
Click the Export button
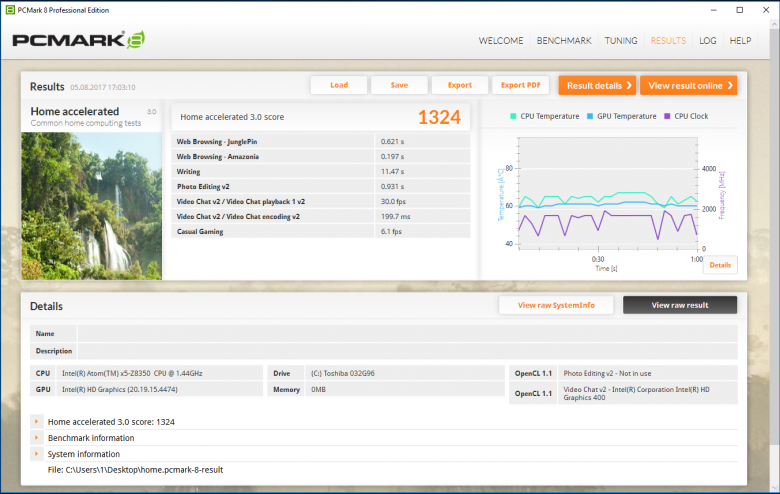460,85
